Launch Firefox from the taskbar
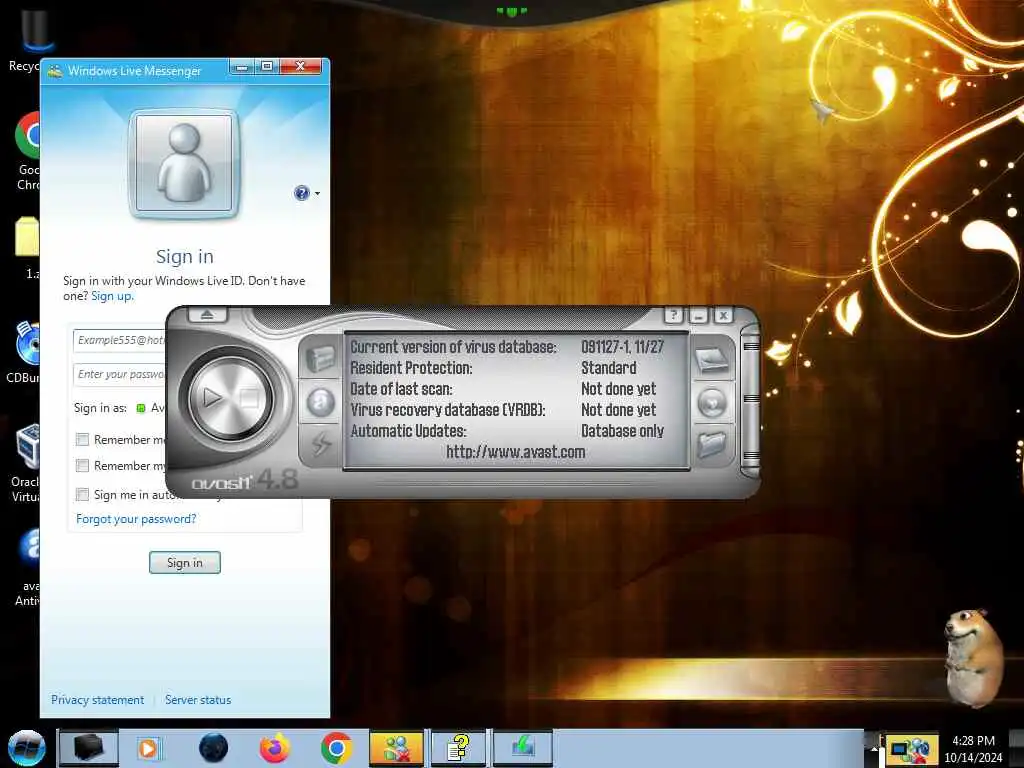The width and height of the screenshot is (1024, 768). [x=275, y=748]
